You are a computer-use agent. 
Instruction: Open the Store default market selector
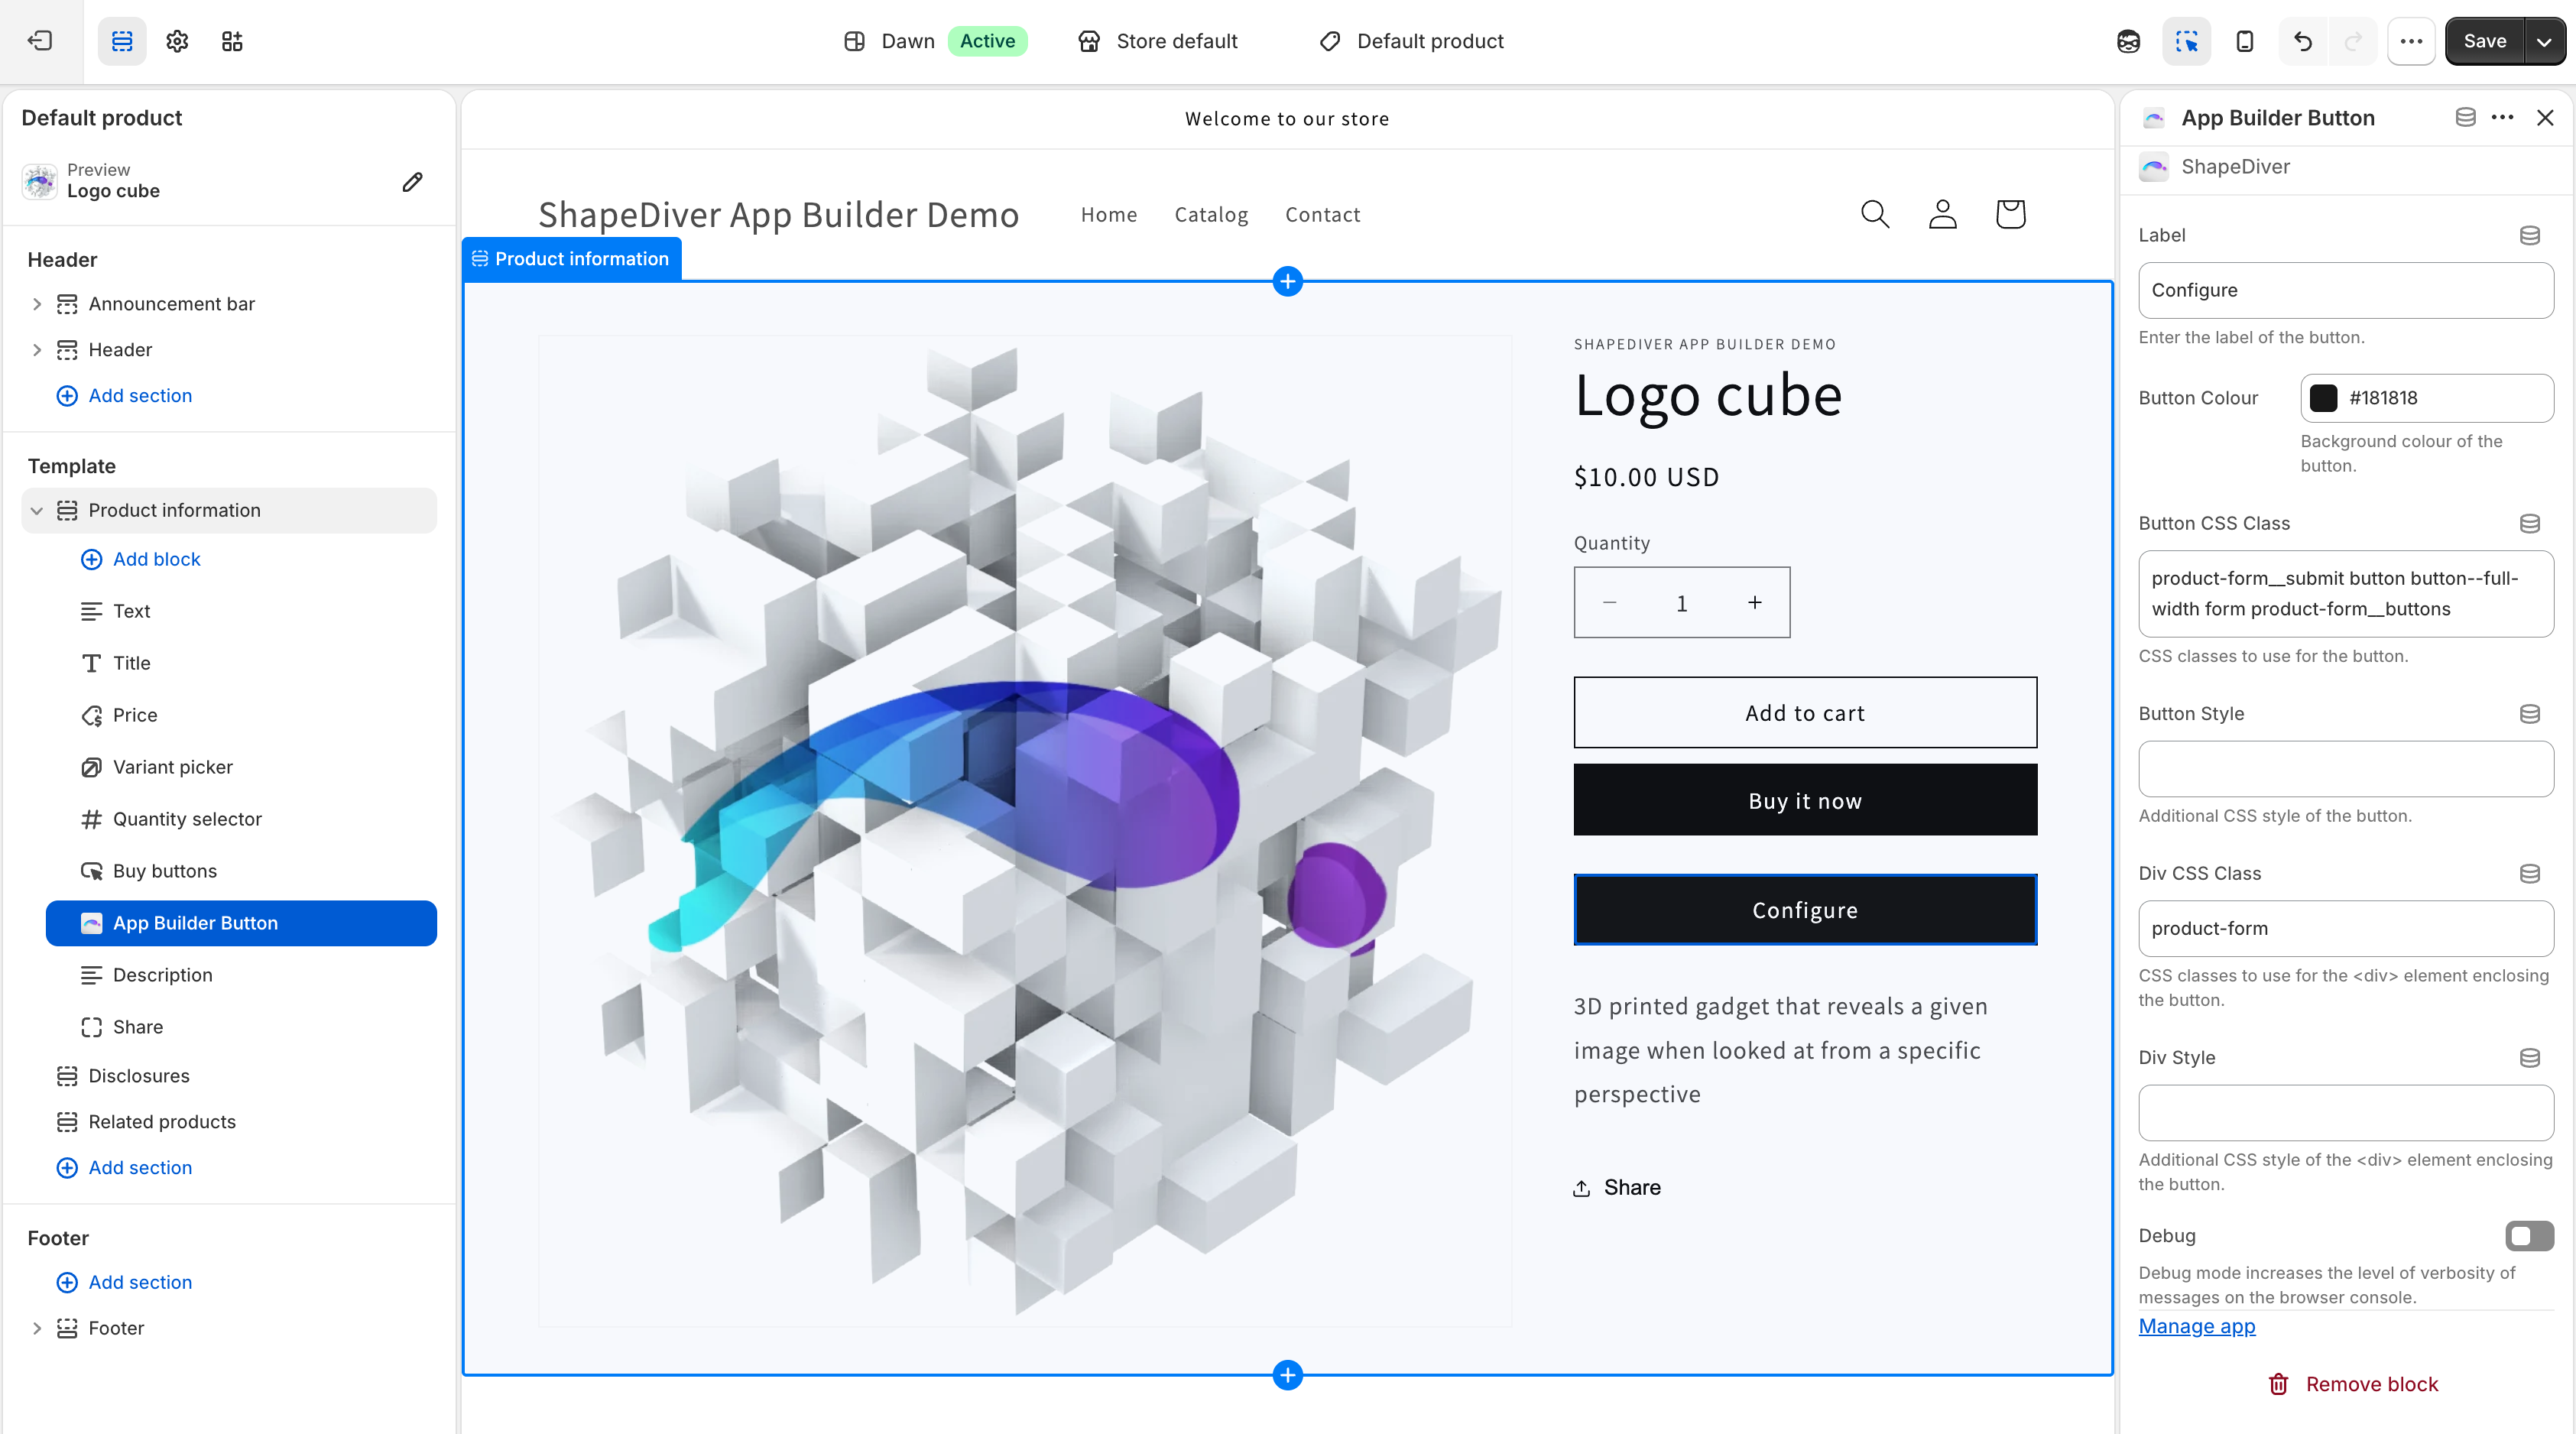pyautogui.click(x=1158, y=41)
